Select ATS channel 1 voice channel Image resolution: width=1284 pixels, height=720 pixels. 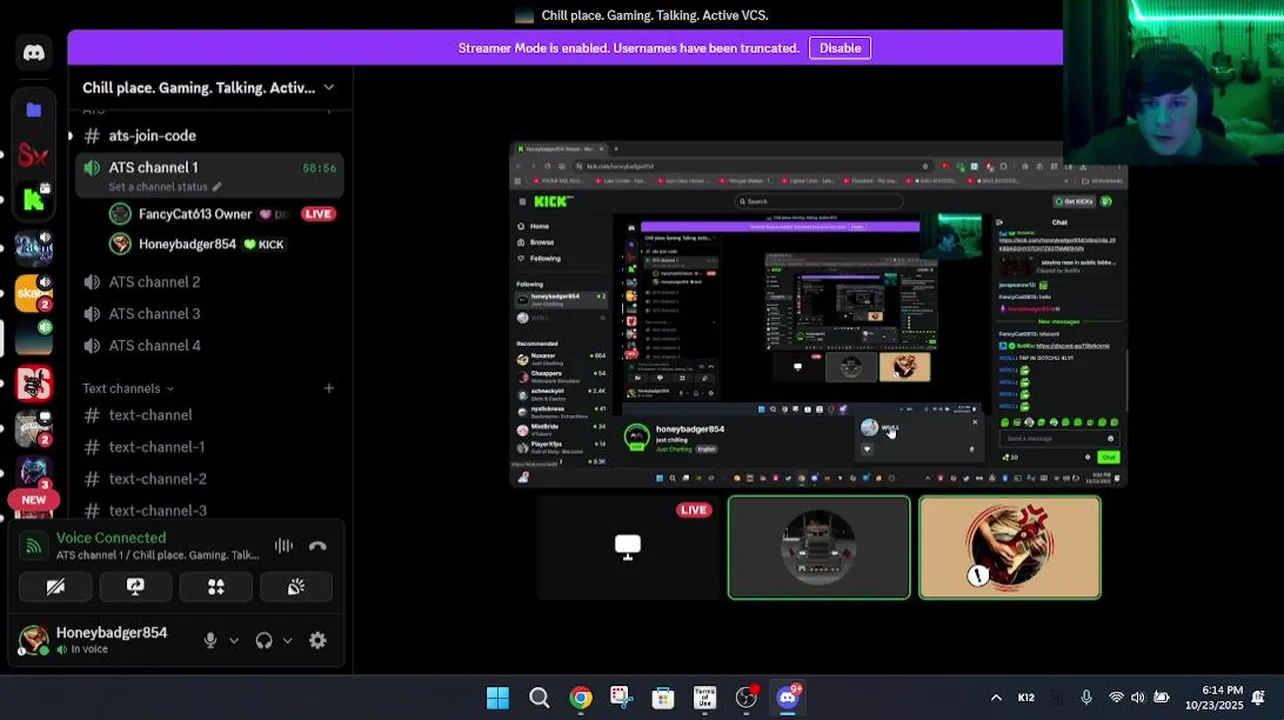[208, 175]
